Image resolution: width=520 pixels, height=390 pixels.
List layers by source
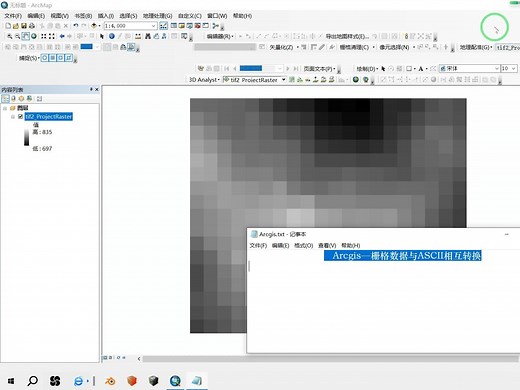[13, 99]
